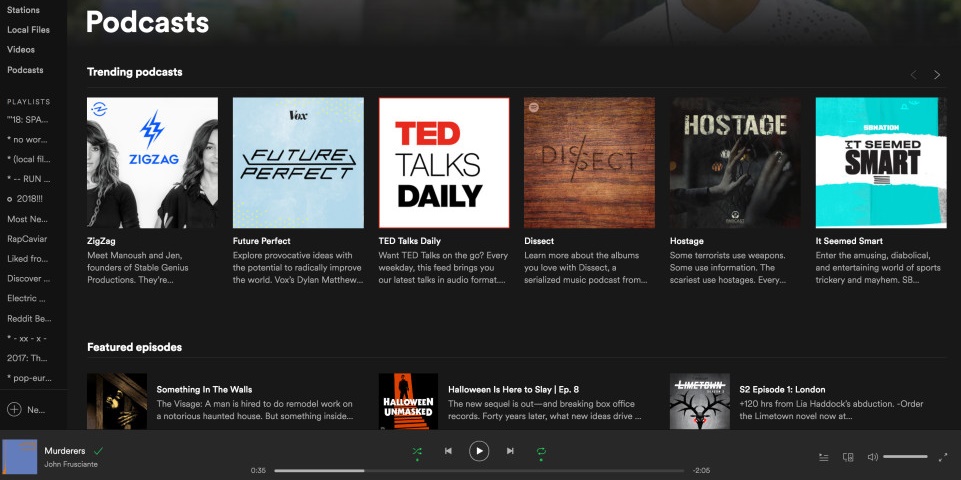Click Halloween Is Here to Slay title
Image resolution: width=961 pixels, height=480 pixels.
pos(514,389)
